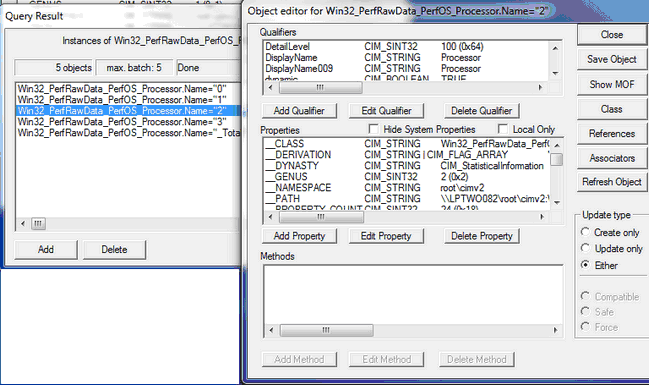The height and width of the screenshot is (385, 649).
Task: Select the Update only radio option
Action: point(585,248)
